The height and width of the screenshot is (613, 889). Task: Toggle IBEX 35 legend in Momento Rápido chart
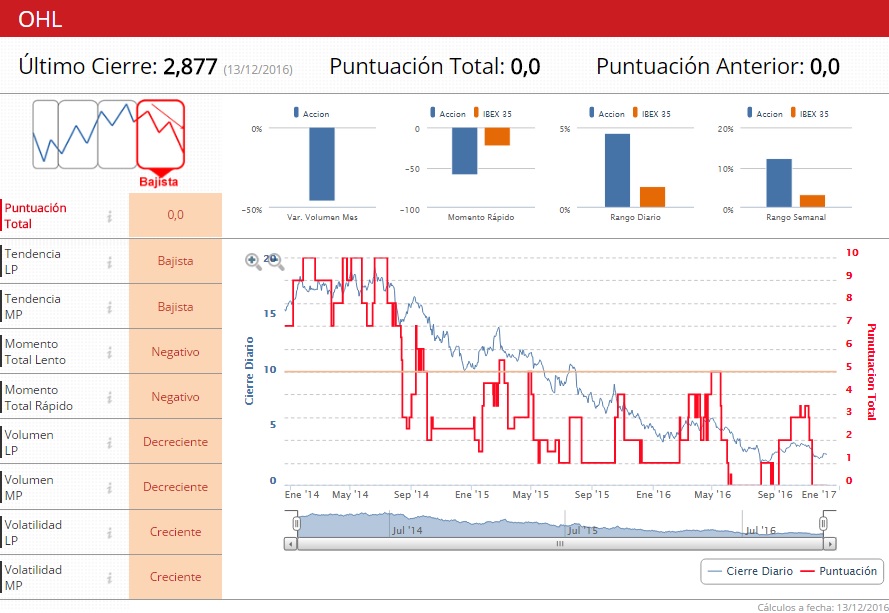tap(493, 113)
